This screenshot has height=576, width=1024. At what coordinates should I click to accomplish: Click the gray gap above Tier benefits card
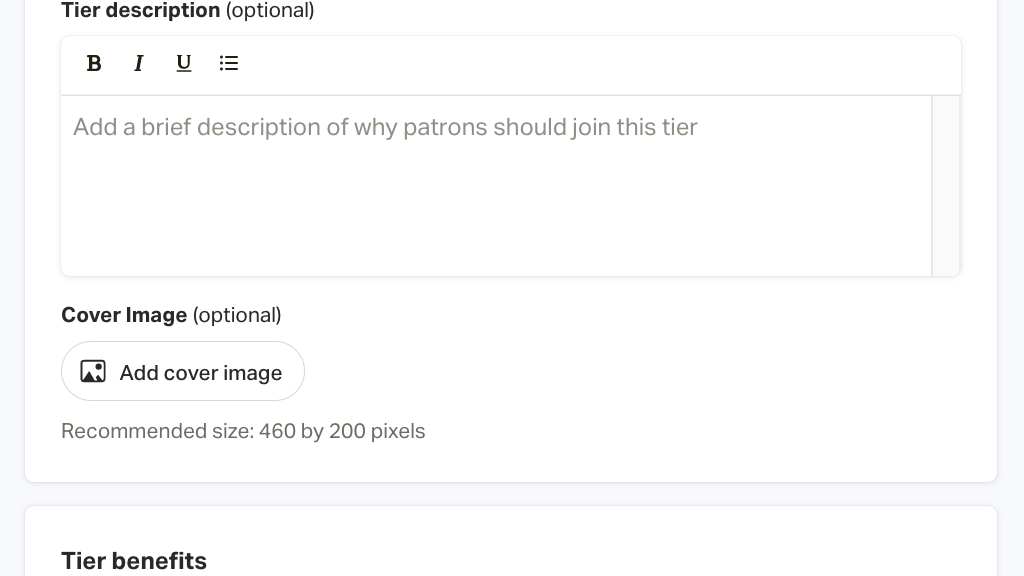[510, 494]
